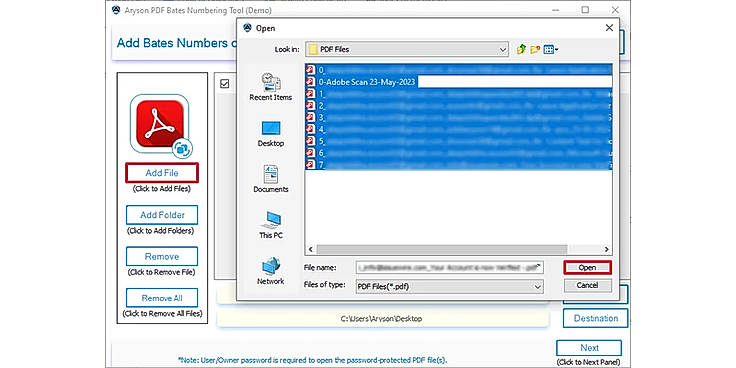
Task: Click the red PDF logo icon
Action: pyautogui.click(x=160, y=124)
